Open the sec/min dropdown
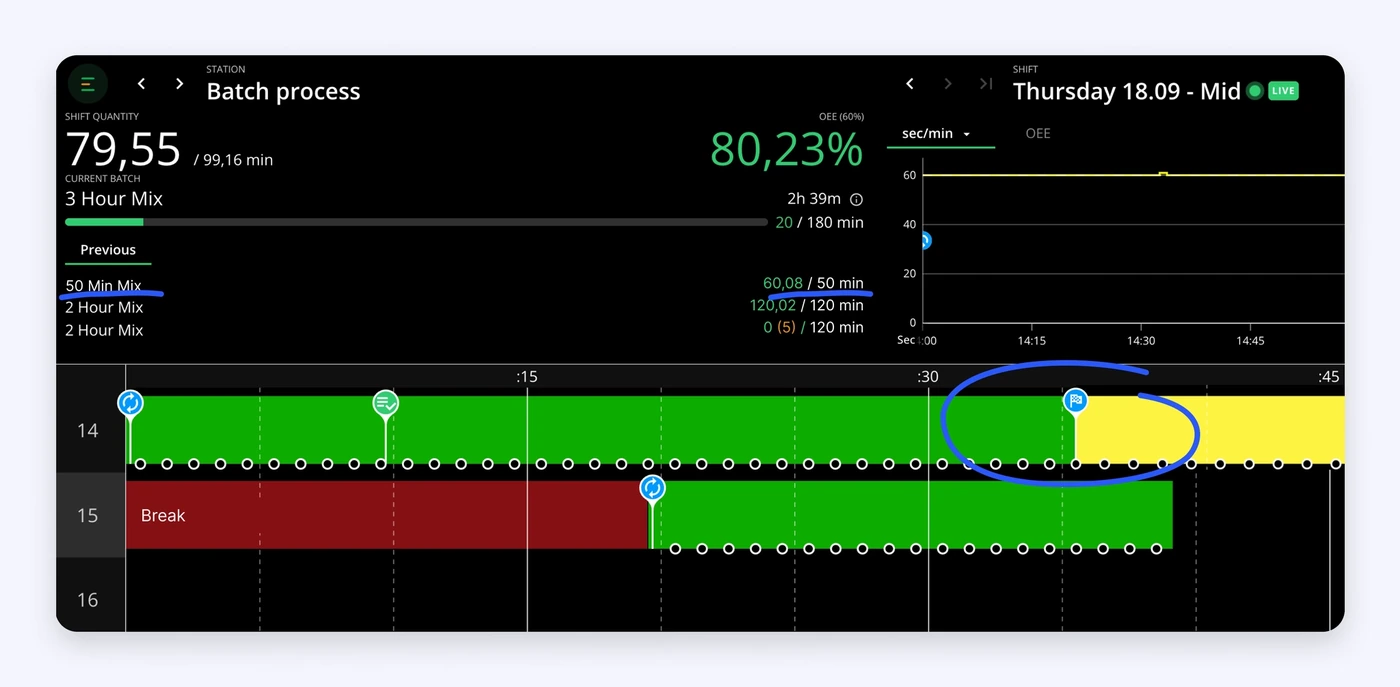The height and width of the screenshot is (687, 1400). (937, 133)
